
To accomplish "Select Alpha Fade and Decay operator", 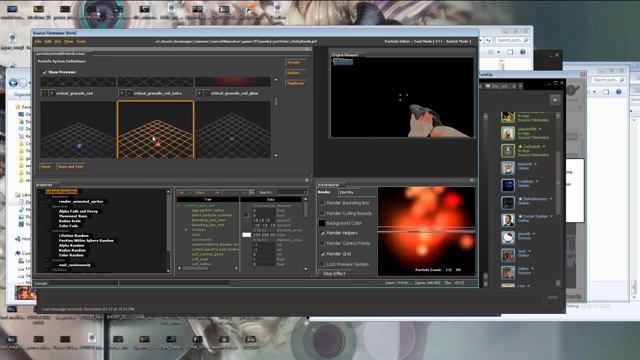I will click(78, 211).
